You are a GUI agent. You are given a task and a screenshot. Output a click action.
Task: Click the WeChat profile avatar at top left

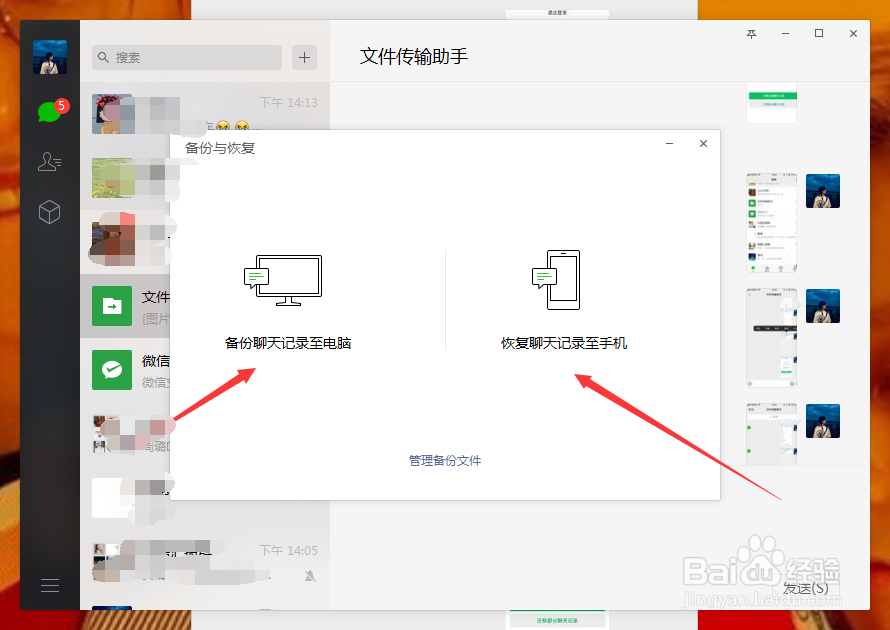(49, 57)
